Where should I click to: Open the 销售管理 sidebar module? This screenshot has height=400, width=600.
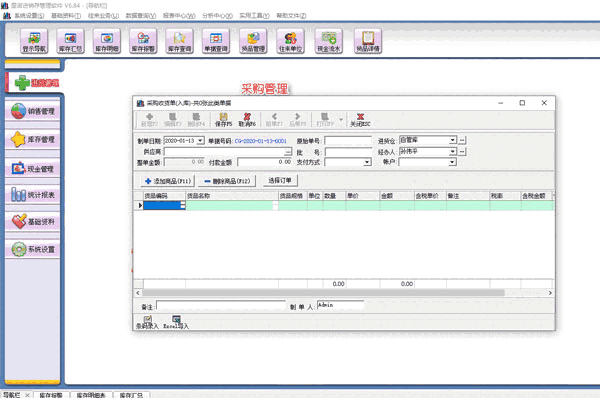[x=33, y=112]
